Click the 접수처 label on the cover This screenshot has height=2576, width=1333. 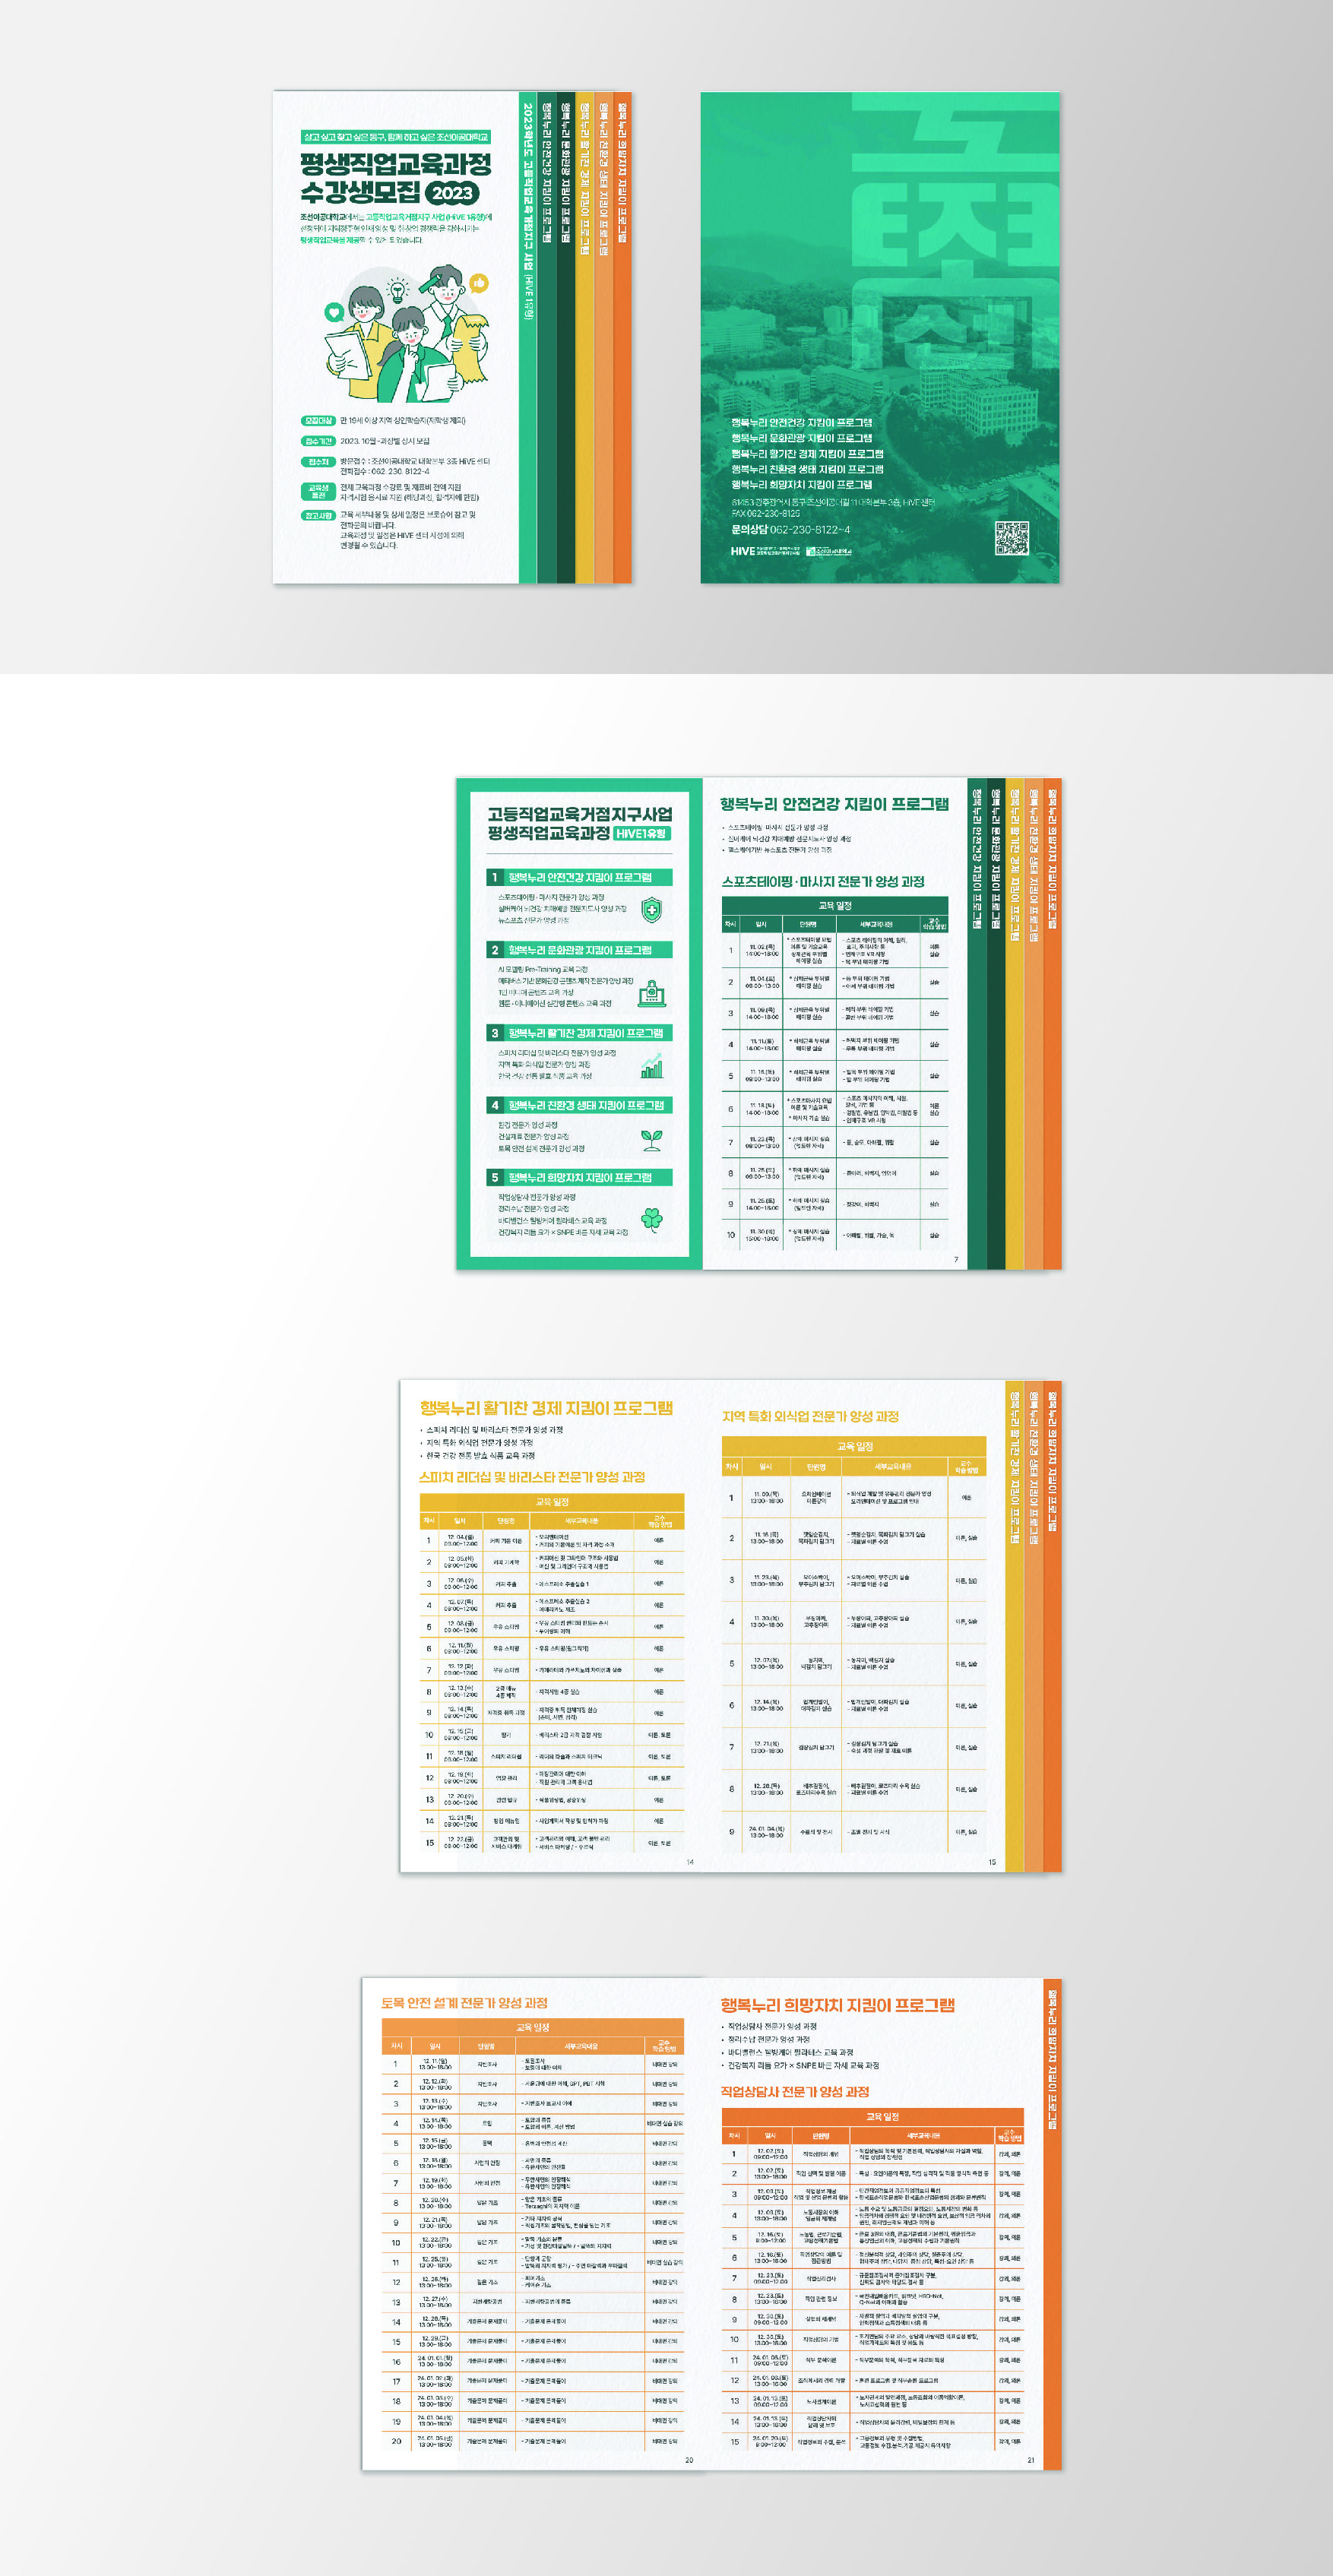pyautogui.click(x=318, y=462)
